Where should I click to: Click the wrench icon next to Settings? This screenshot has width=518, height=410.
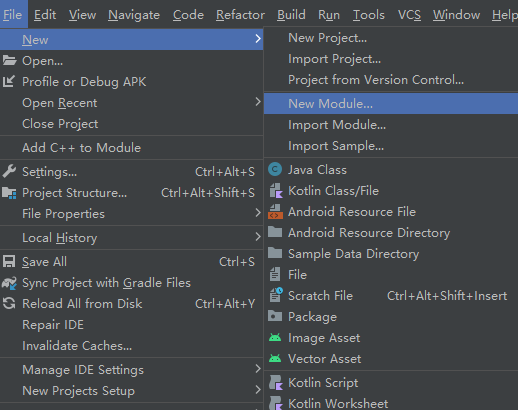(9, 171)
